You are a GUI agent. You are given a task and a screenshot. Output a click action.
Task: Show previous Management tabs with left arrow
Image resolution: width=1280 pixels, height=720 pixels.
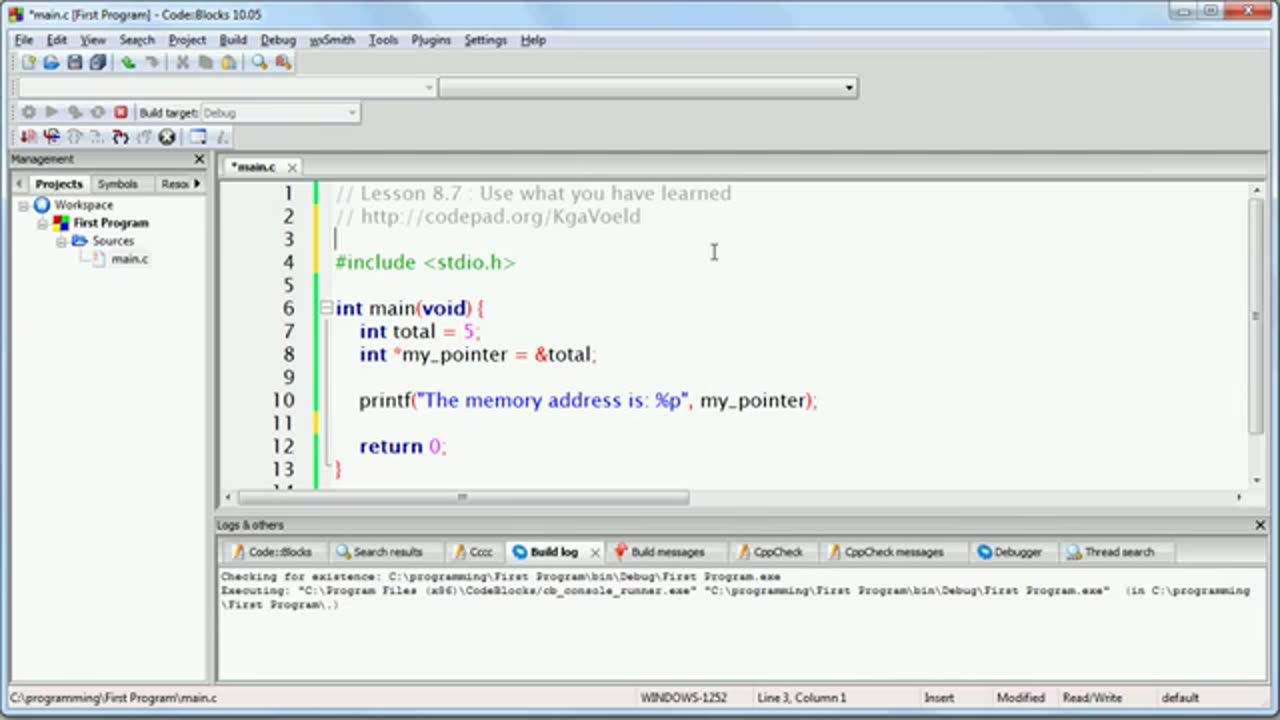click(19, 184)
